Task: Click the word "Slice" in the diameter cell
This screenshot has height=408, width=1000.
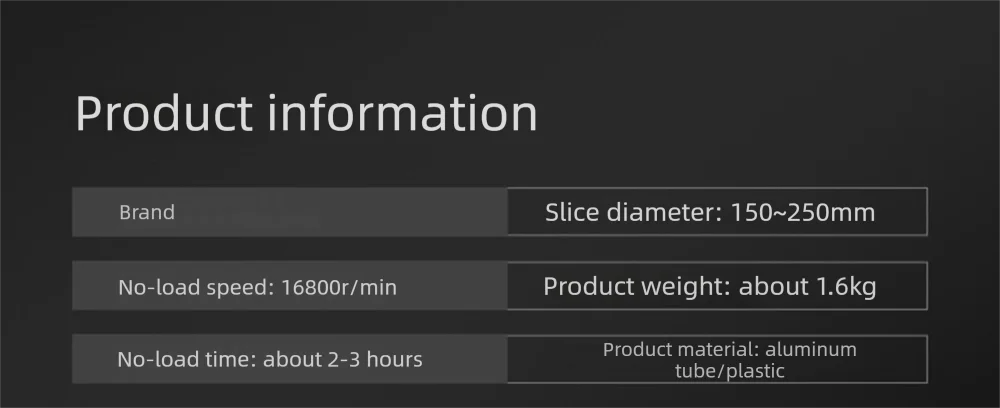Action: (x=572, y=212)
